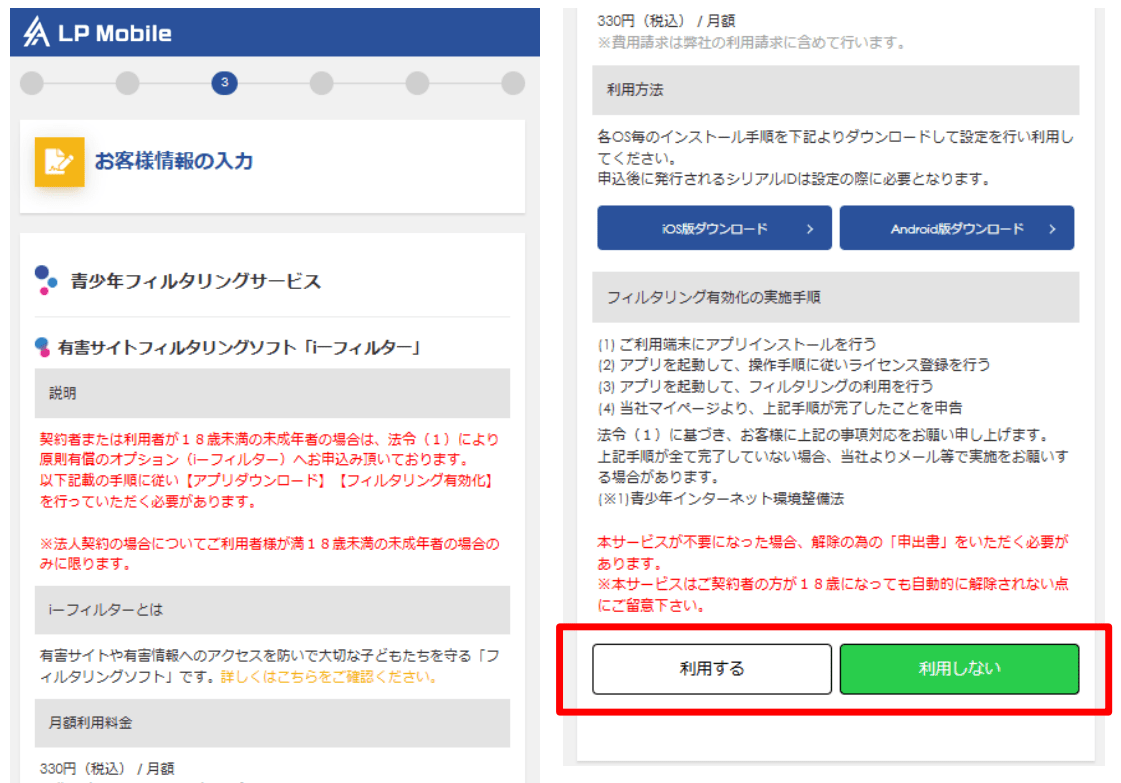1121x783 pixels.
Task: Click the small dots icon beside 有害サイトフィルタリングソフト
Action: pyautogui.click(x=42, y=347)
